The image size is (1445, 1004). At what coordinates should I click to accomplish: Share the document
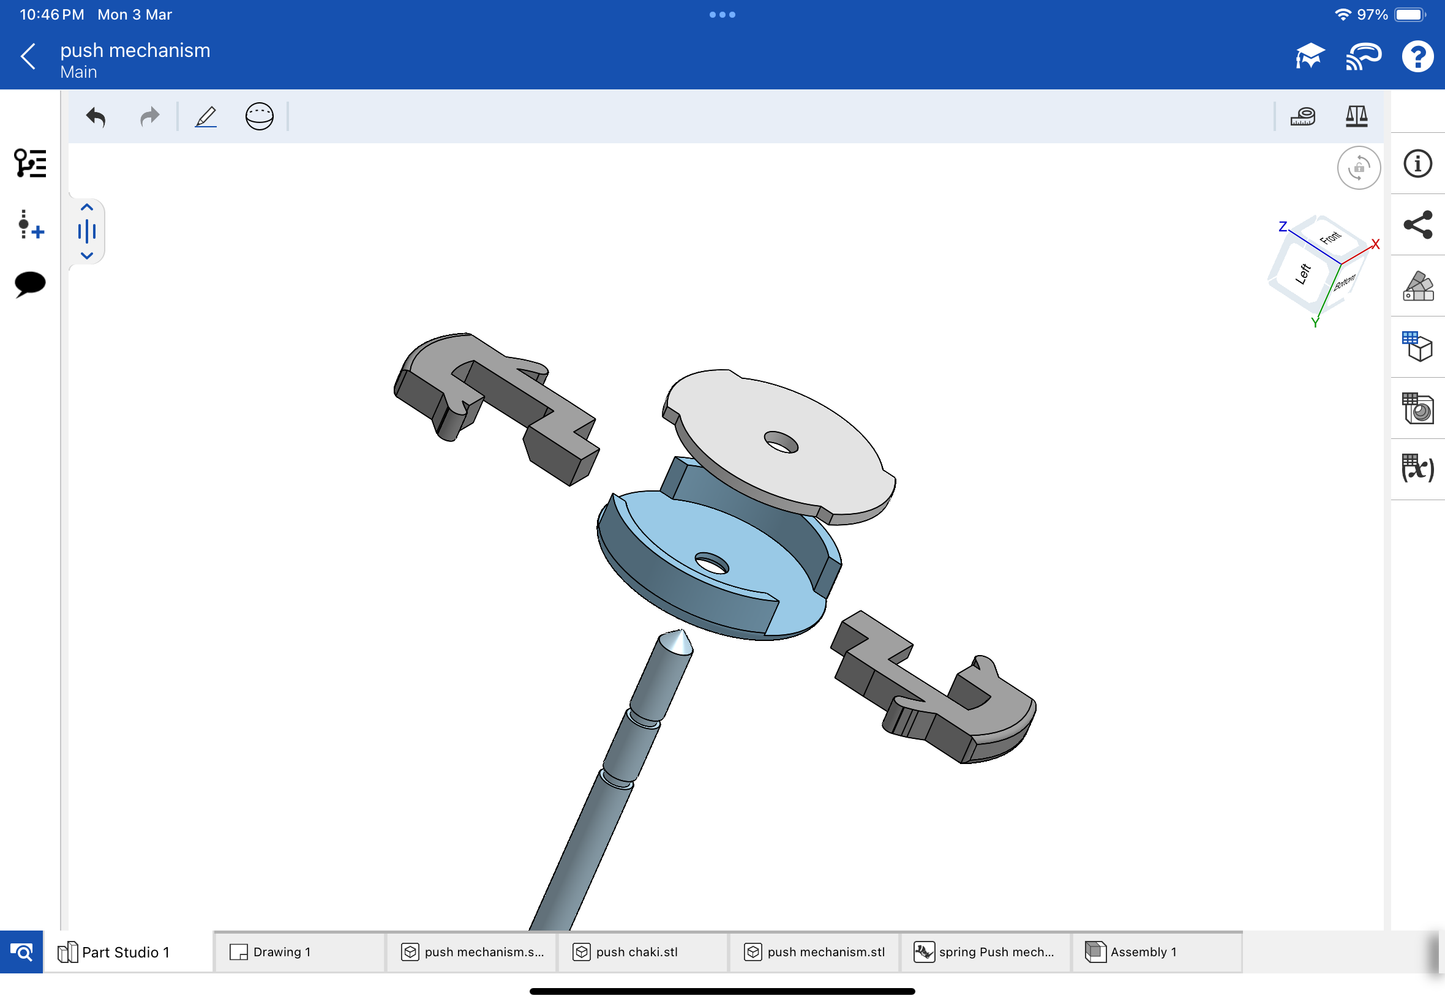click(1417, 225)
